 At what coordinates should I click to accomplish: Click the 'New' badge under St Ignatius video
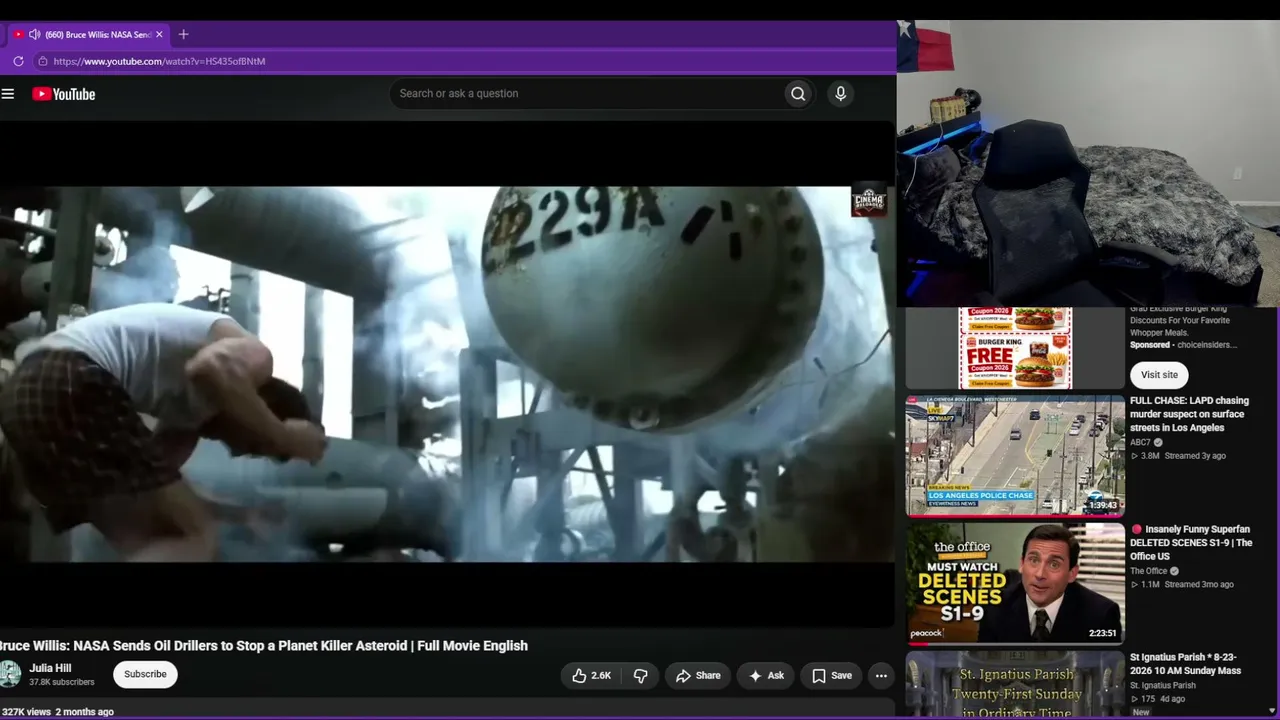tap(1141, 712)
